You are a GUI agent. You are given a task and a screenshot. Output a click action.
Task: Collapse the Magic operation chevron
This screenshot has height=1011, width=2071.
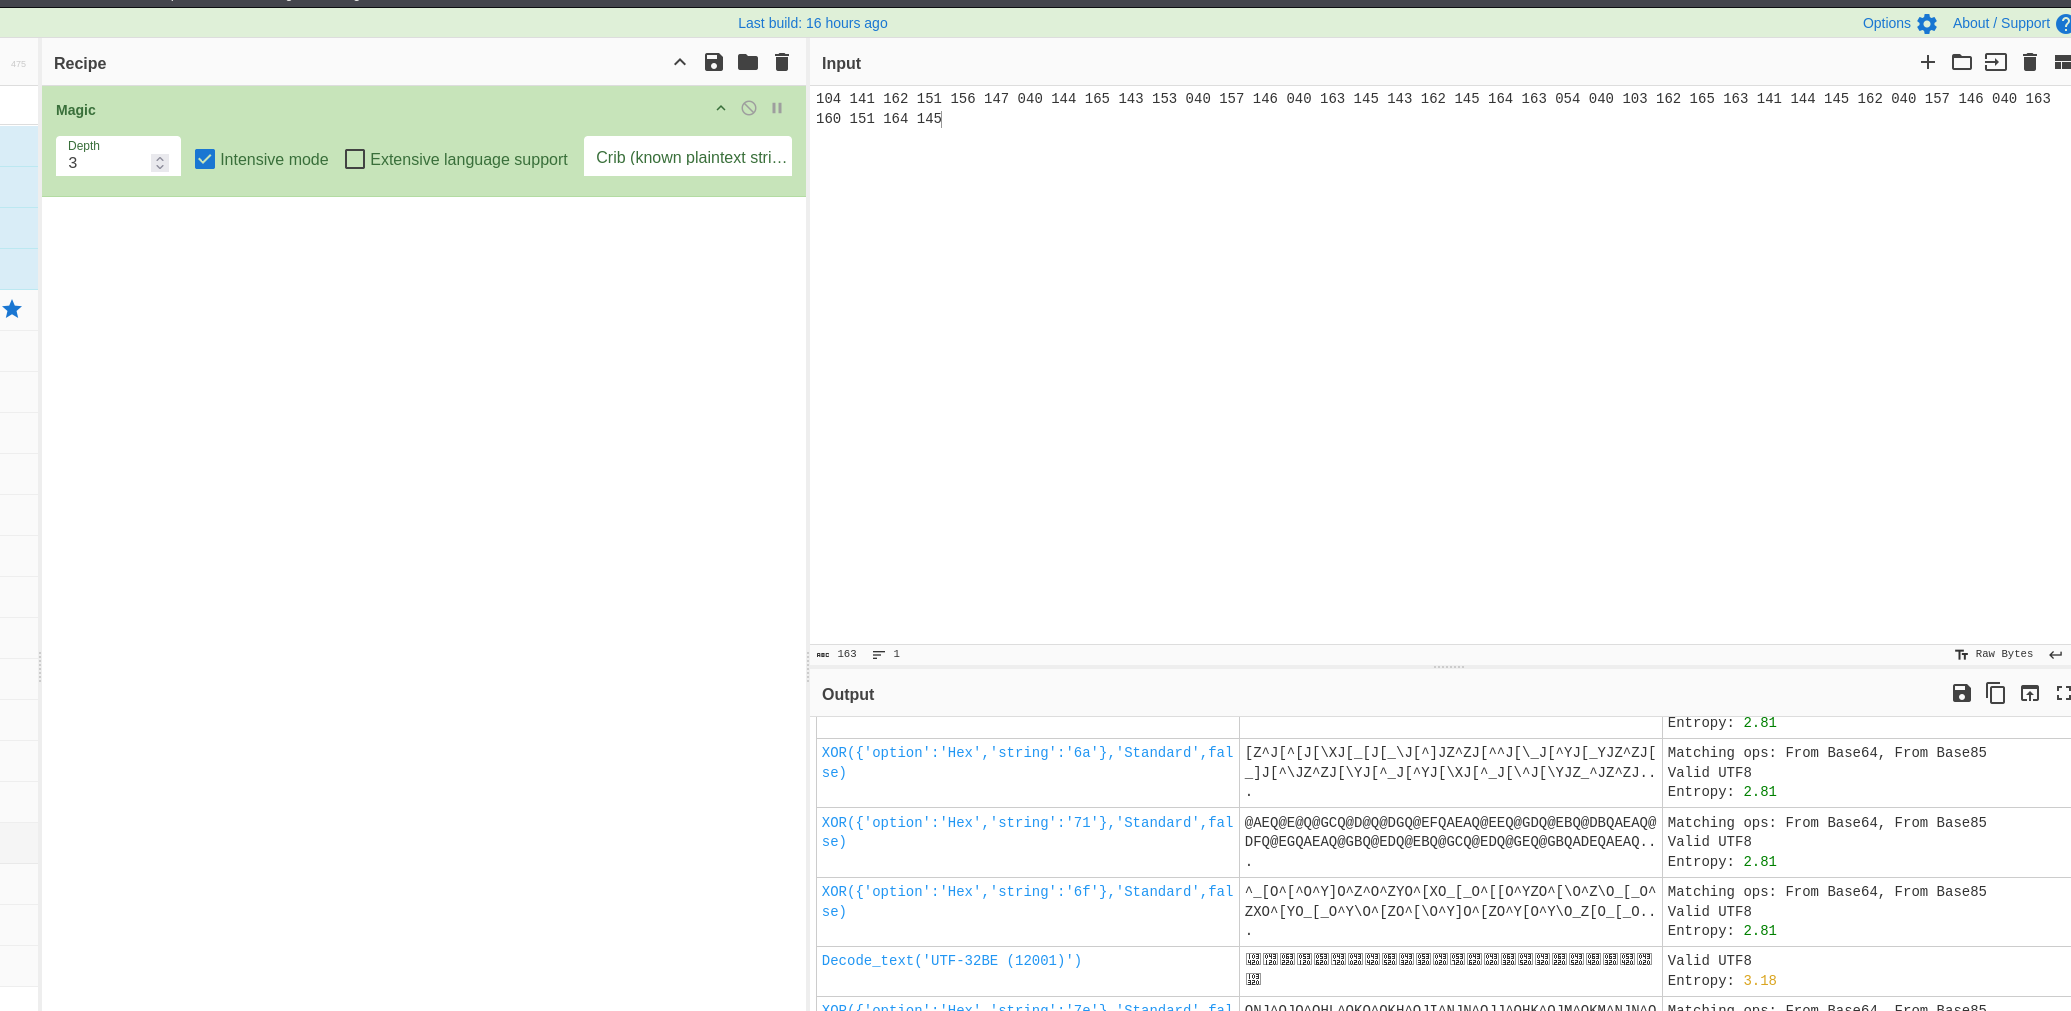pos(721,108)
